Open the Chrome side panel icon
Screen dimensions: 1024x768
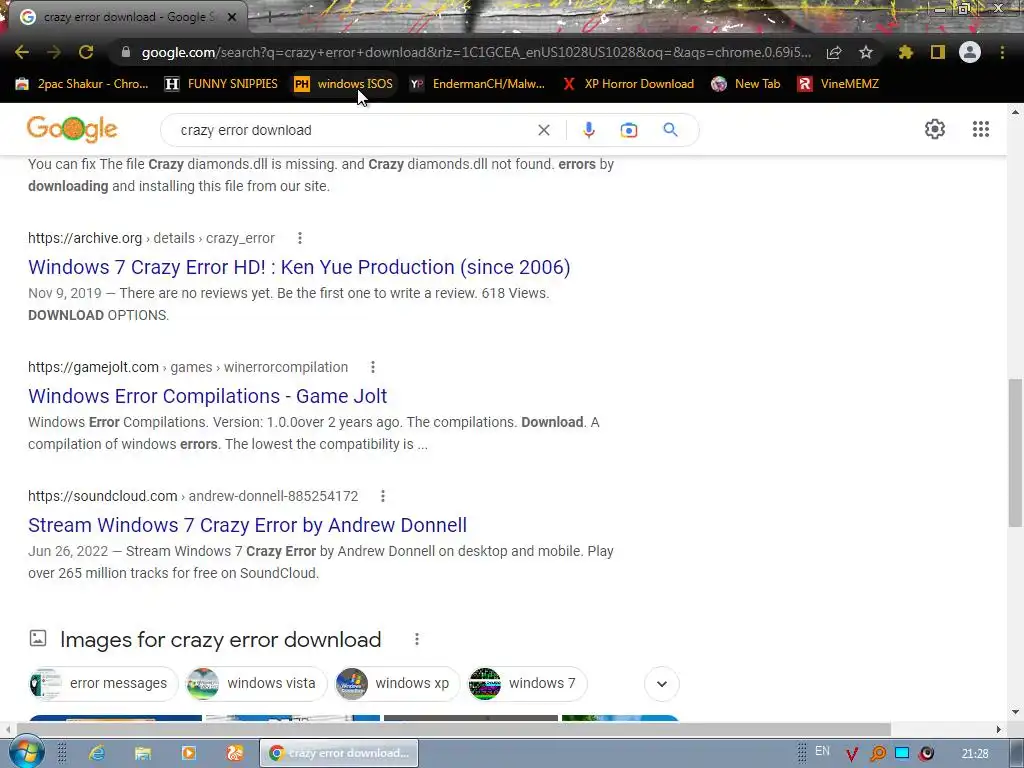click(x=938, y=52)
